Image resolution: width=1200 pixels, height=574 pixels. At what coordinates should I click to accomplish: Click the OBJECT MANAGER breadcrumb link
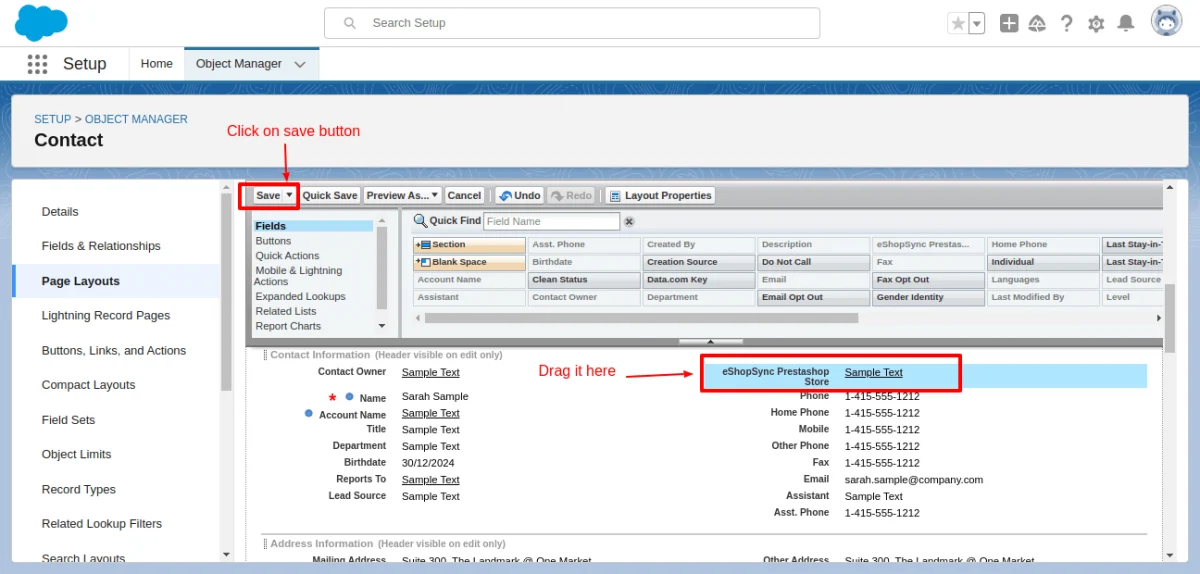[136, 119]
